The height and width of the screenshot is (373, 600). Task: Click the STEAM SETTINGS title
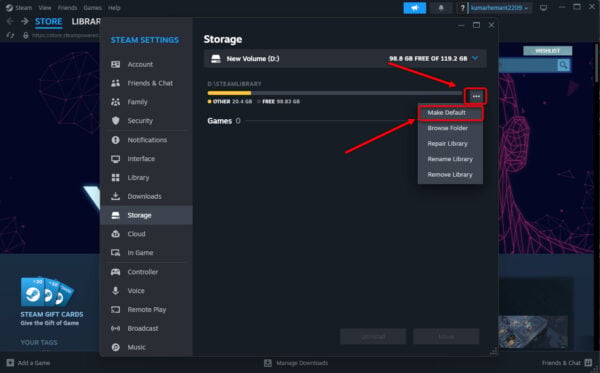145,40
